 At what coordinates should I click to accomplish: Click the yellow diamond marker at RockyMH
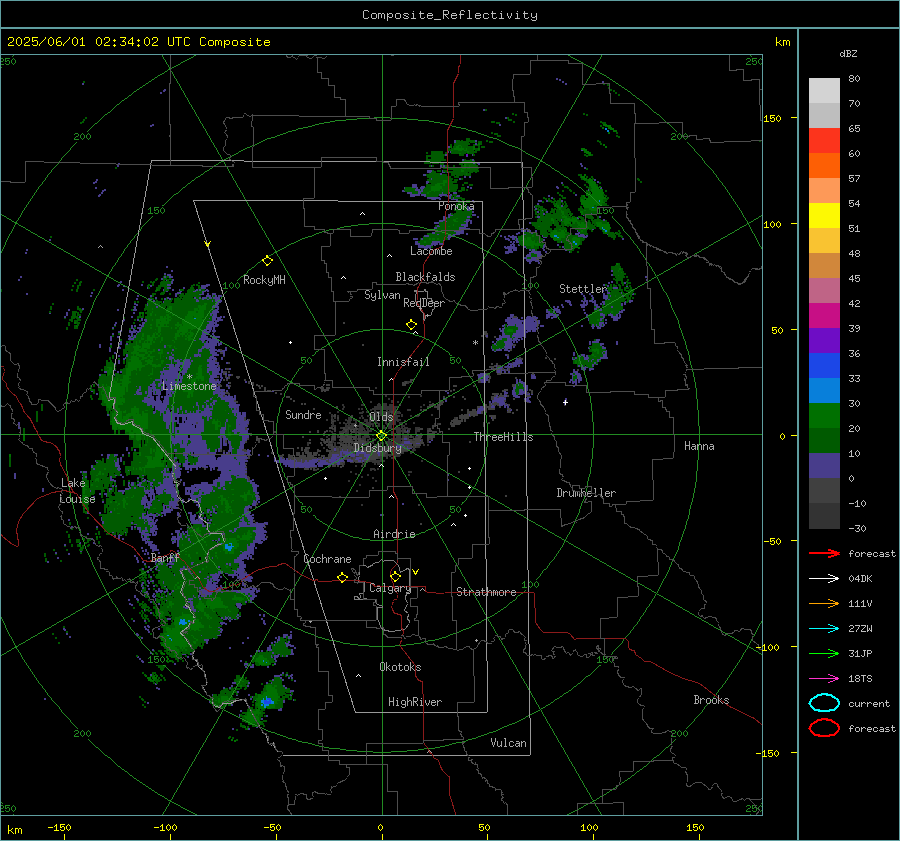[x=267, y=261]
